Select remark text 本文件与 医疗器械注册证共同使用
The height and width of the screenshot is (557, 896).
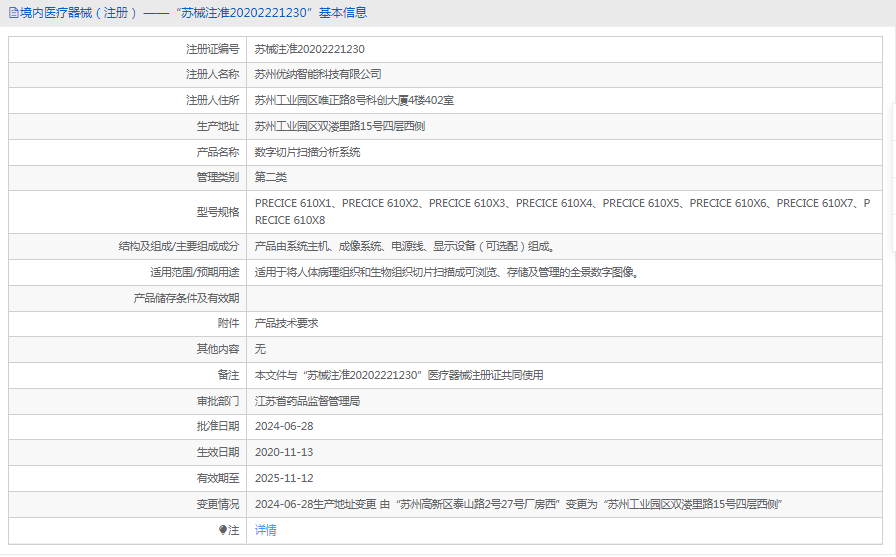coord(399,375)
